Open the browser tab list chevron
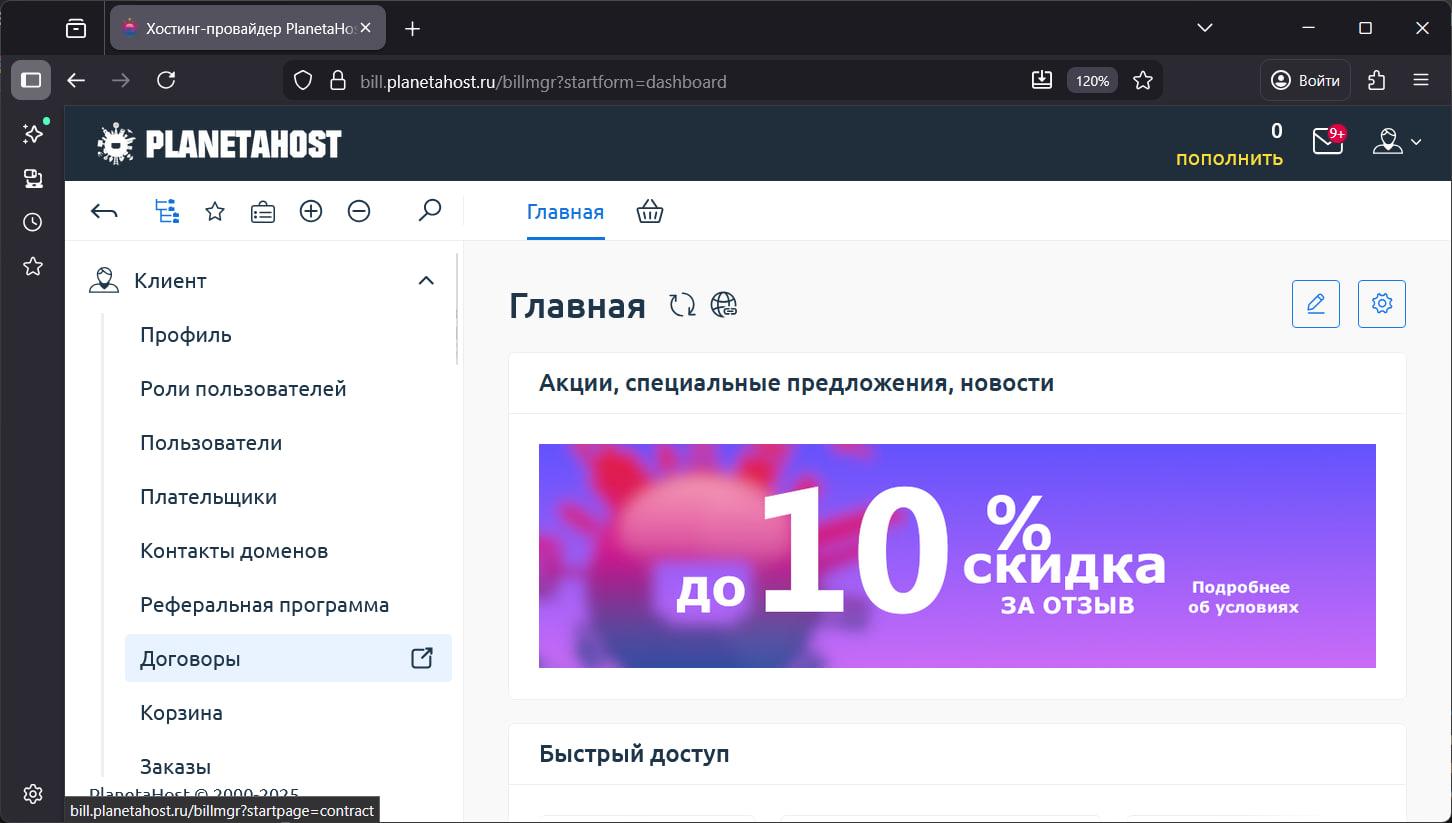 (x=1204, y=28)
